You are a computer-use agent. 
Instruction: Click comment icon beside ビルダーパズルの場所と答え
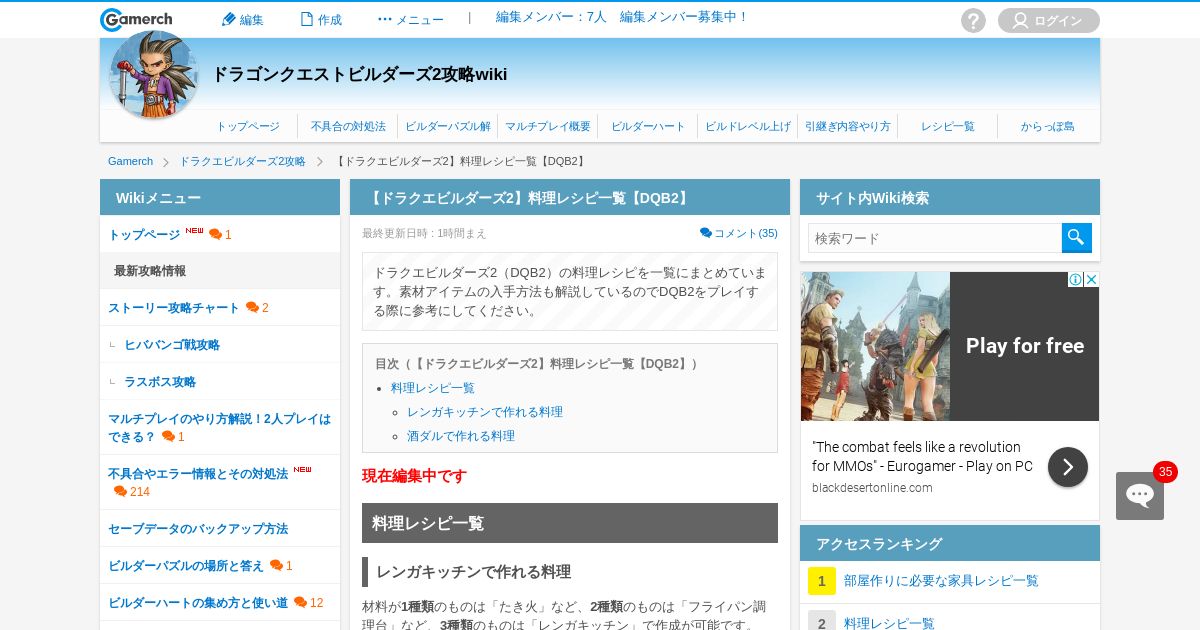(276, 565)
